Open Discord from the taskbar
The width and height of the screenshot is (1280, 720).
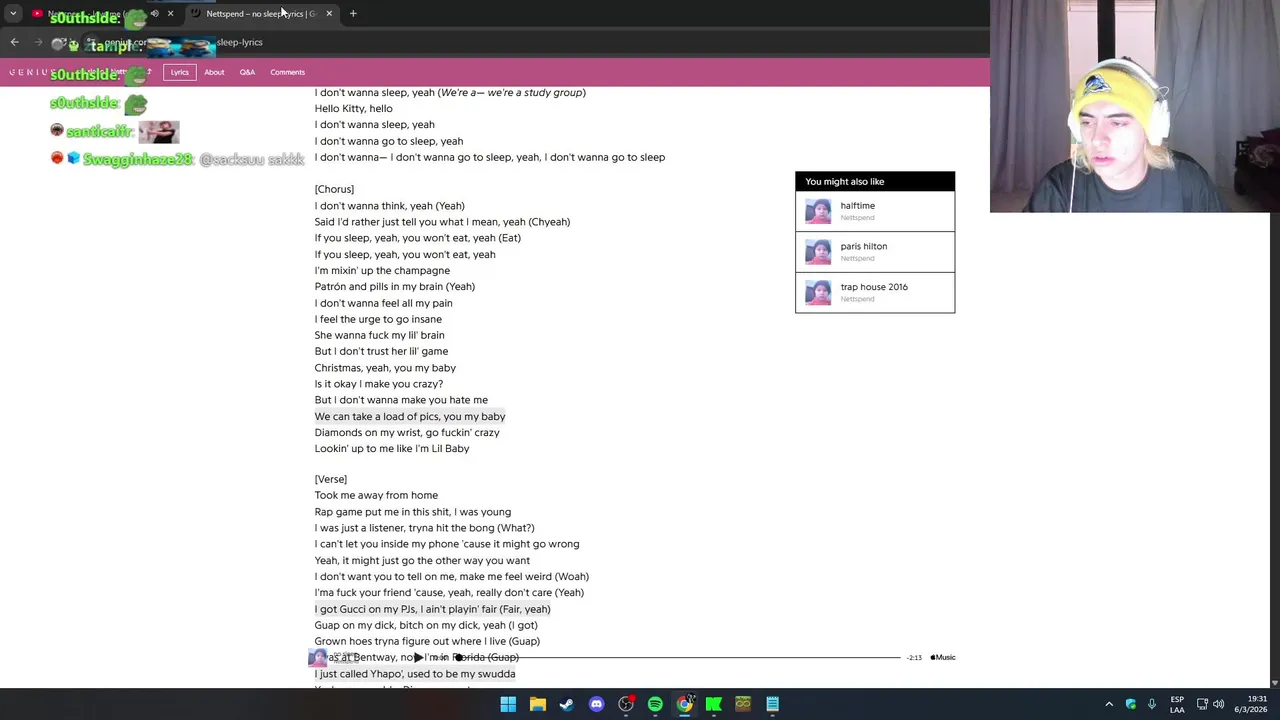pos(596,704)
